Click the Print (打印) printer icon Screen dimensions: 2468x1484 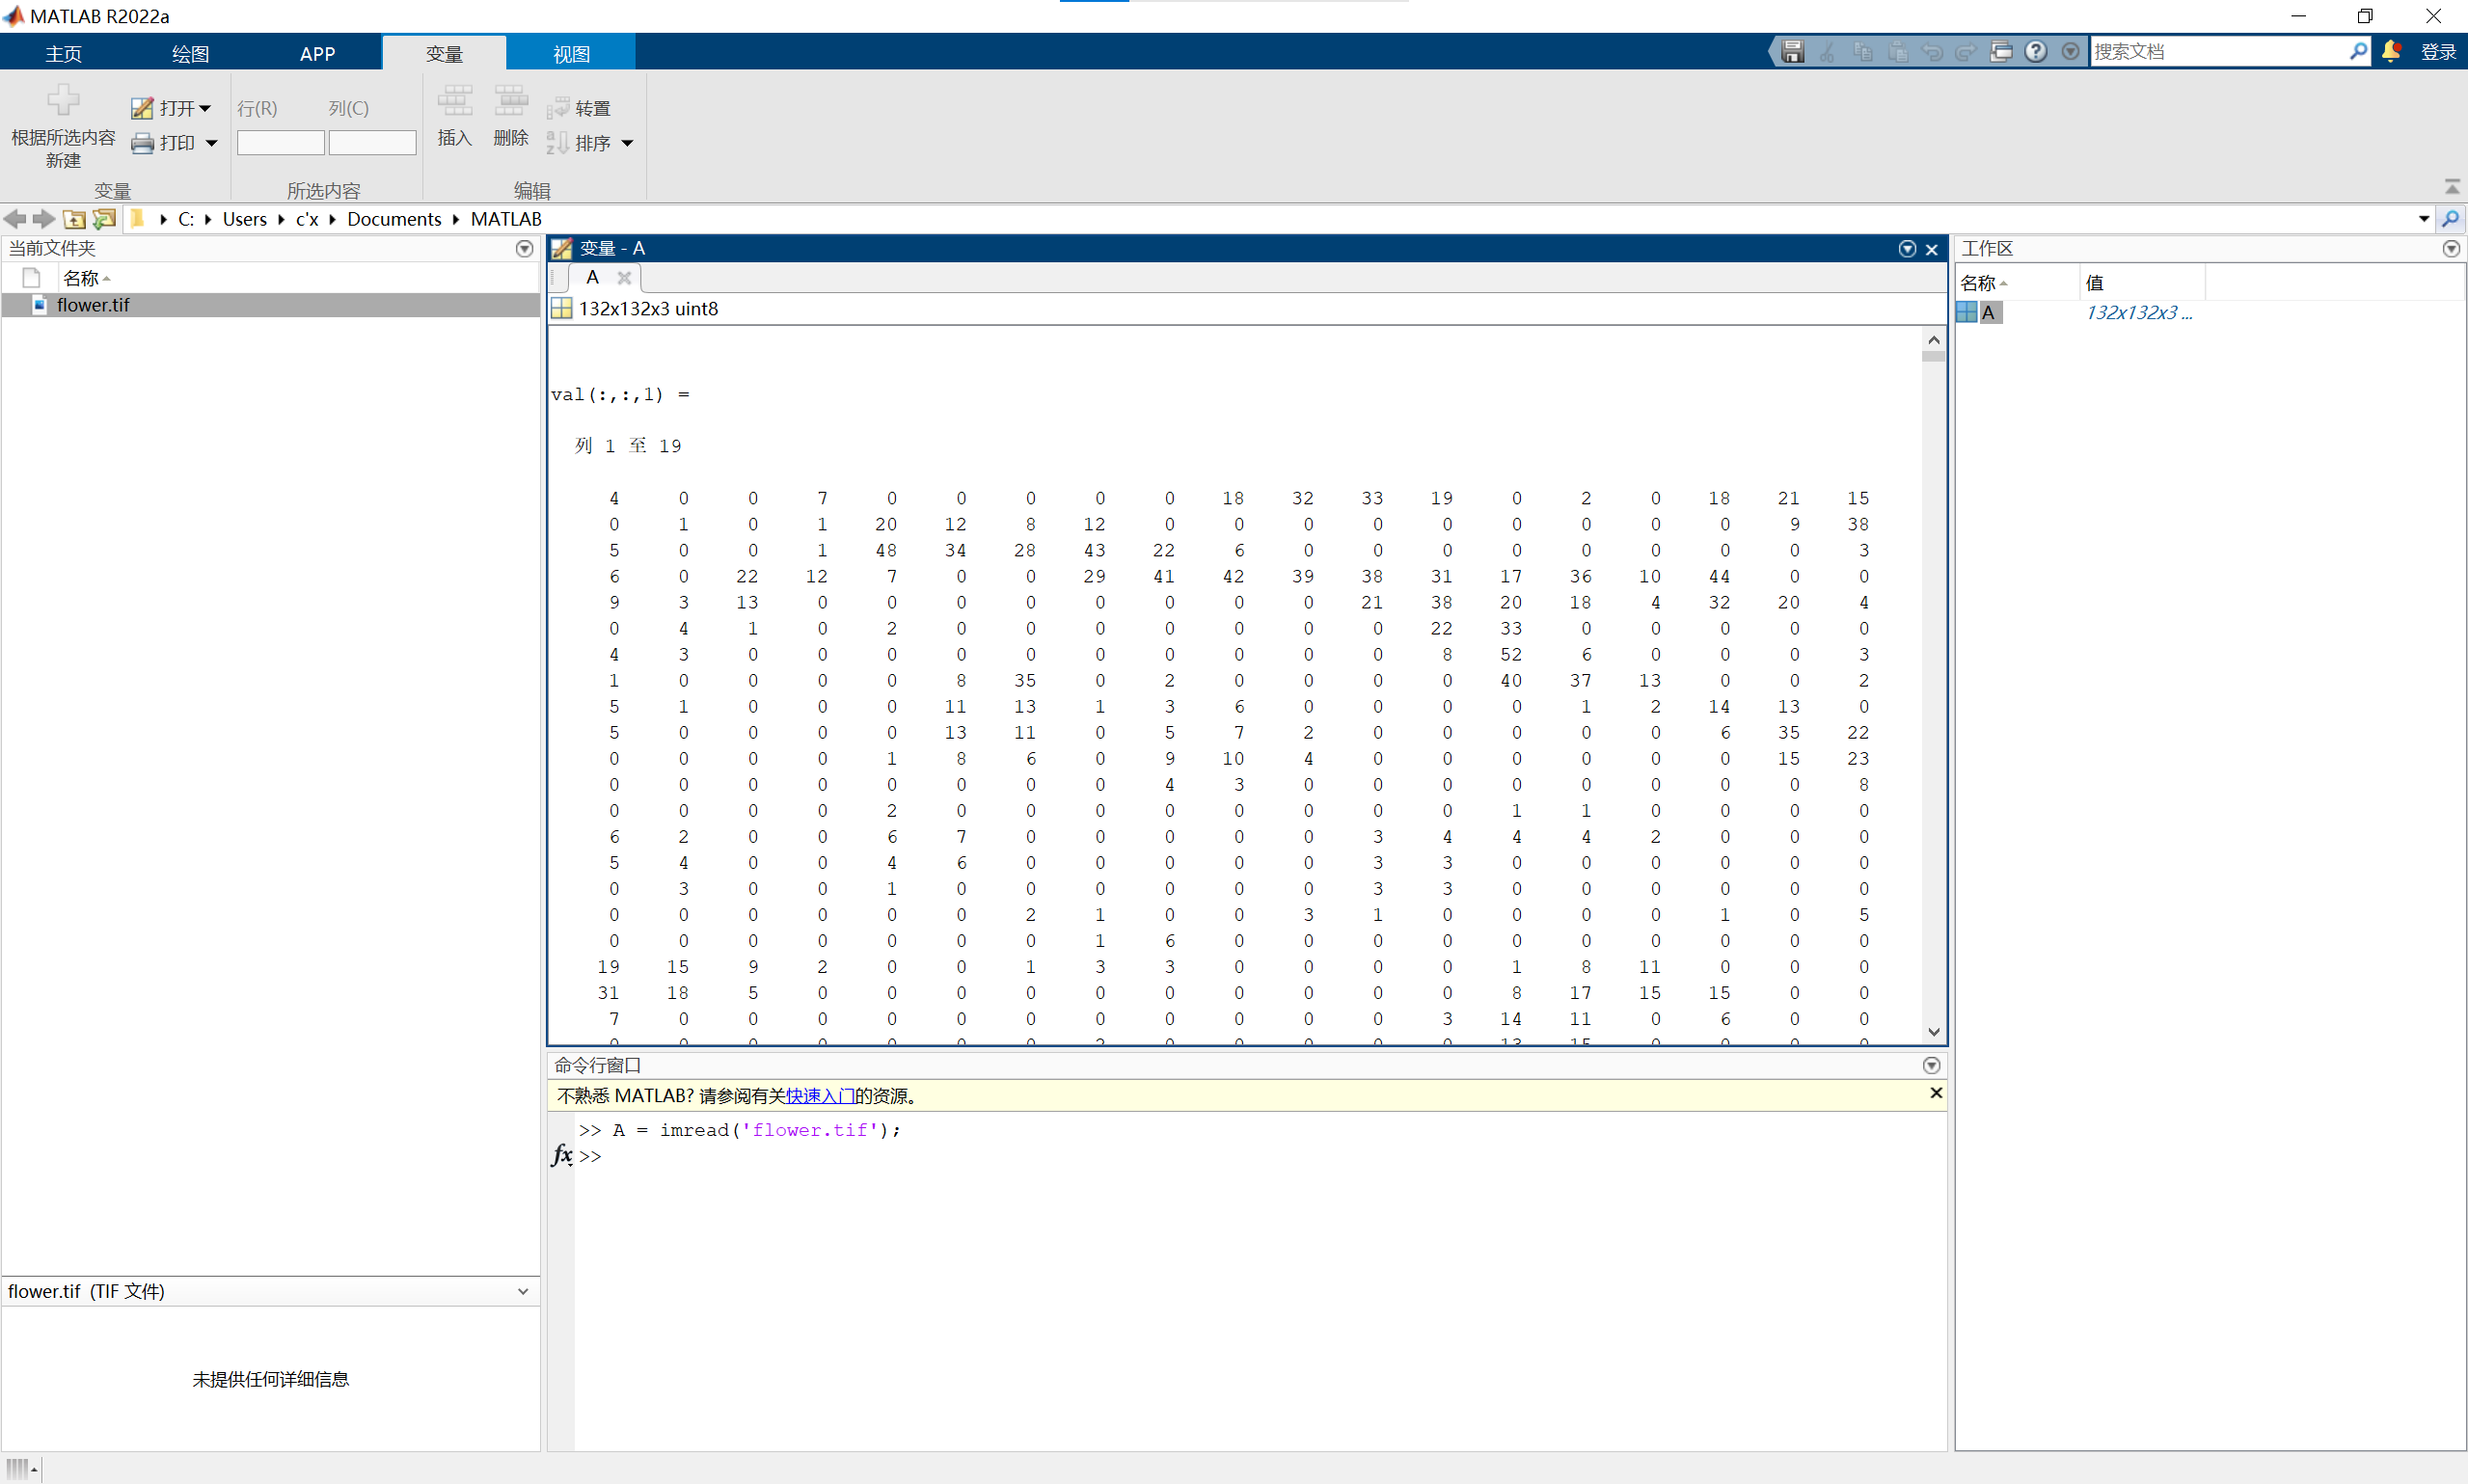coord(143,143)
